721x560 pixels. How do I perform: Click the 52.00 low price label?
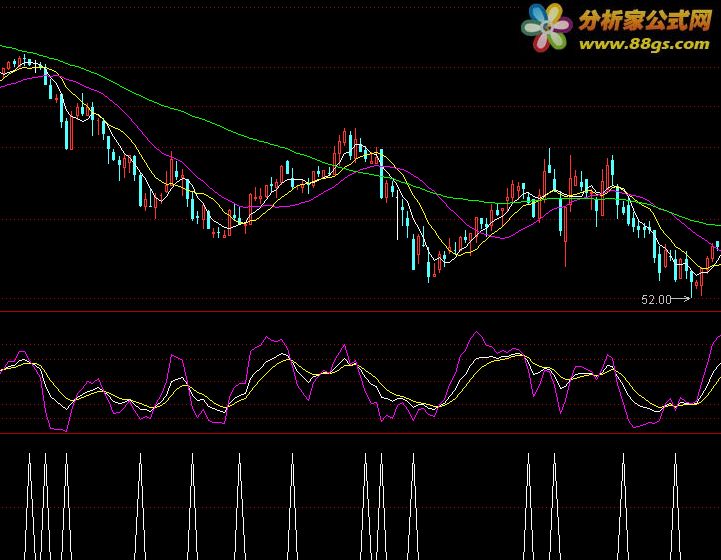[656, 300]
